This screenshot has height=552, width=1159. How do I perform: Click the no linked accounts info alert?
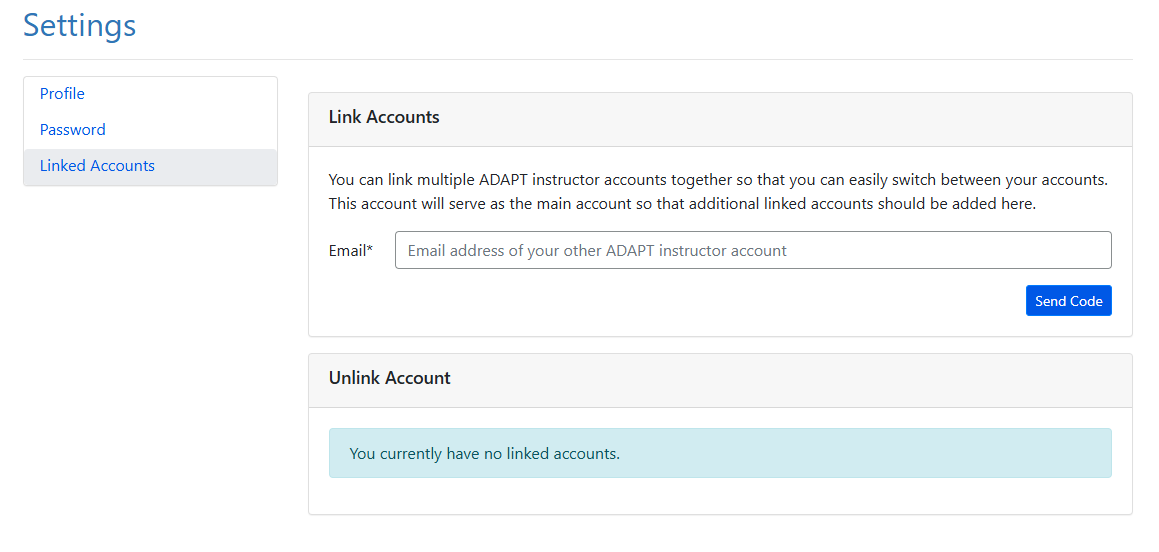click(x=485, y=454)
